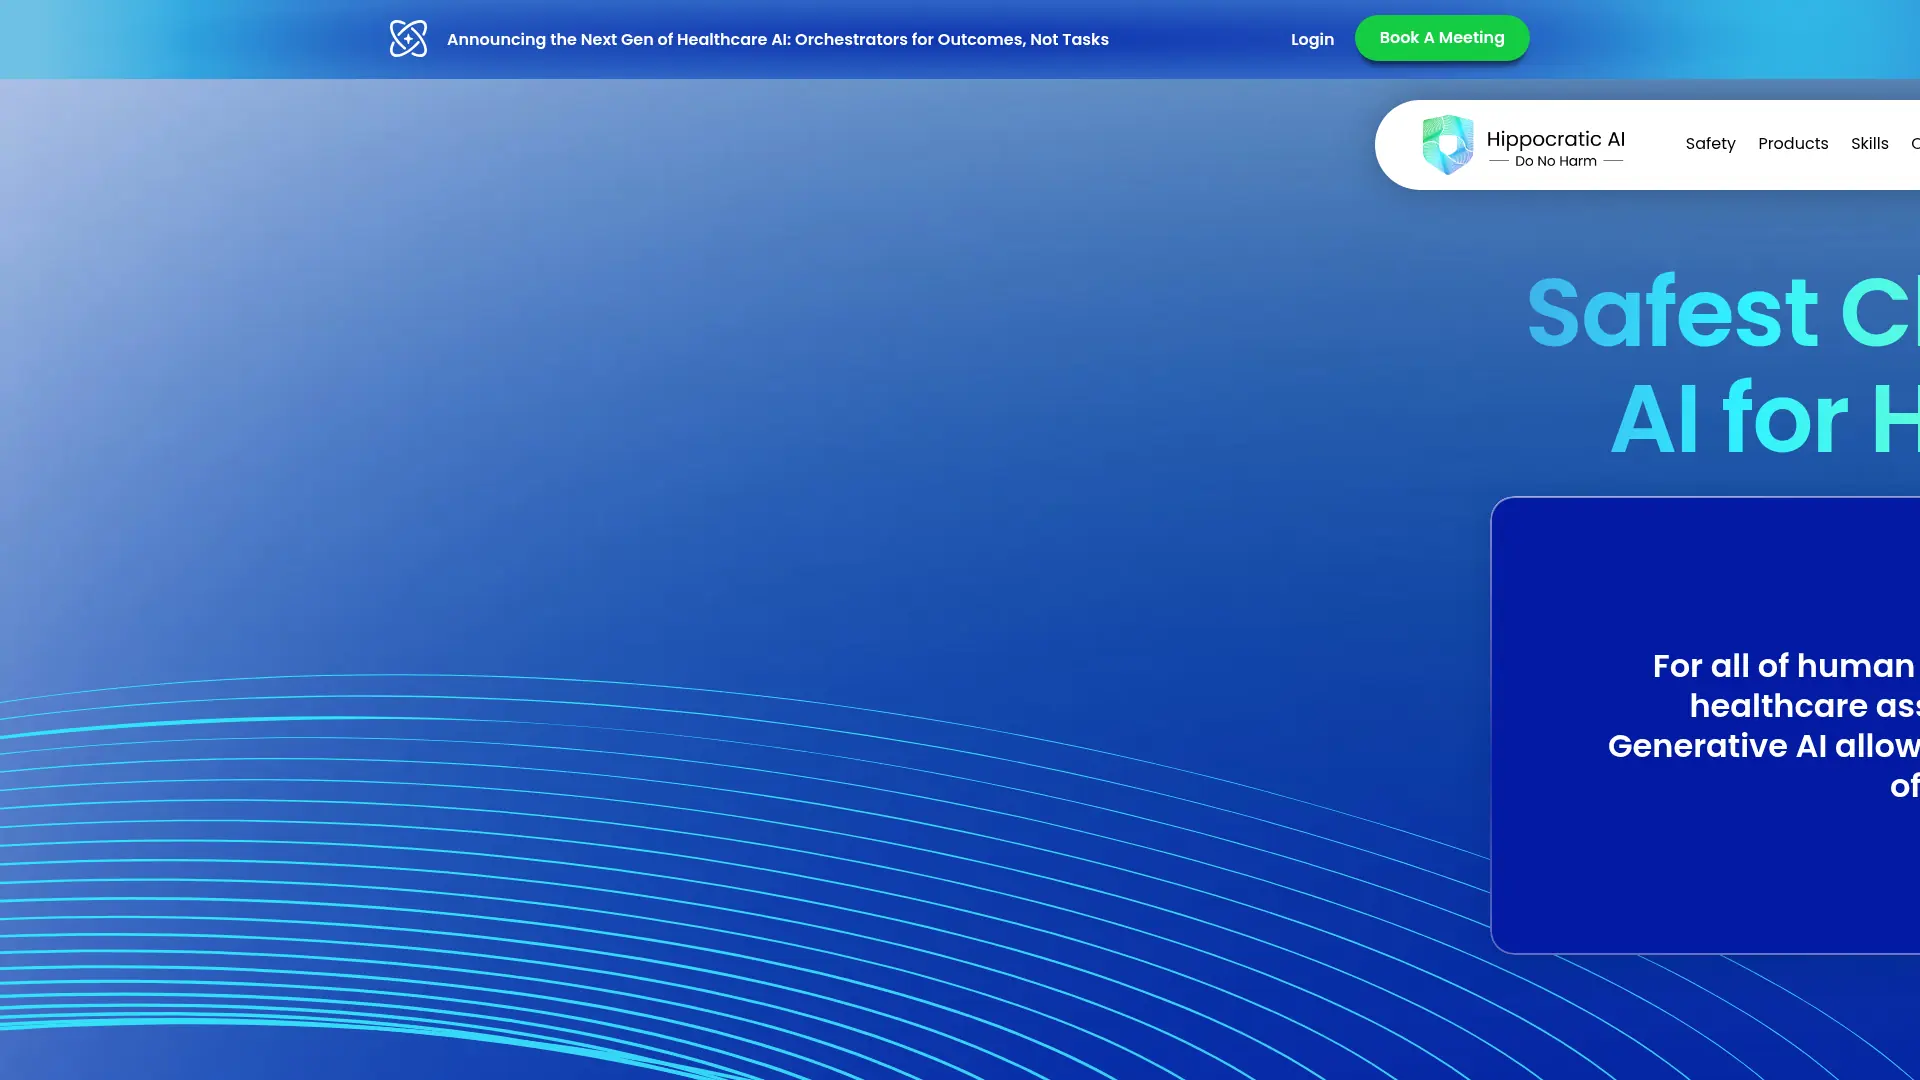This screenshot has width=1920, height=1080.
Task: Click the 'AI for' heading text
Action: 1730,418
